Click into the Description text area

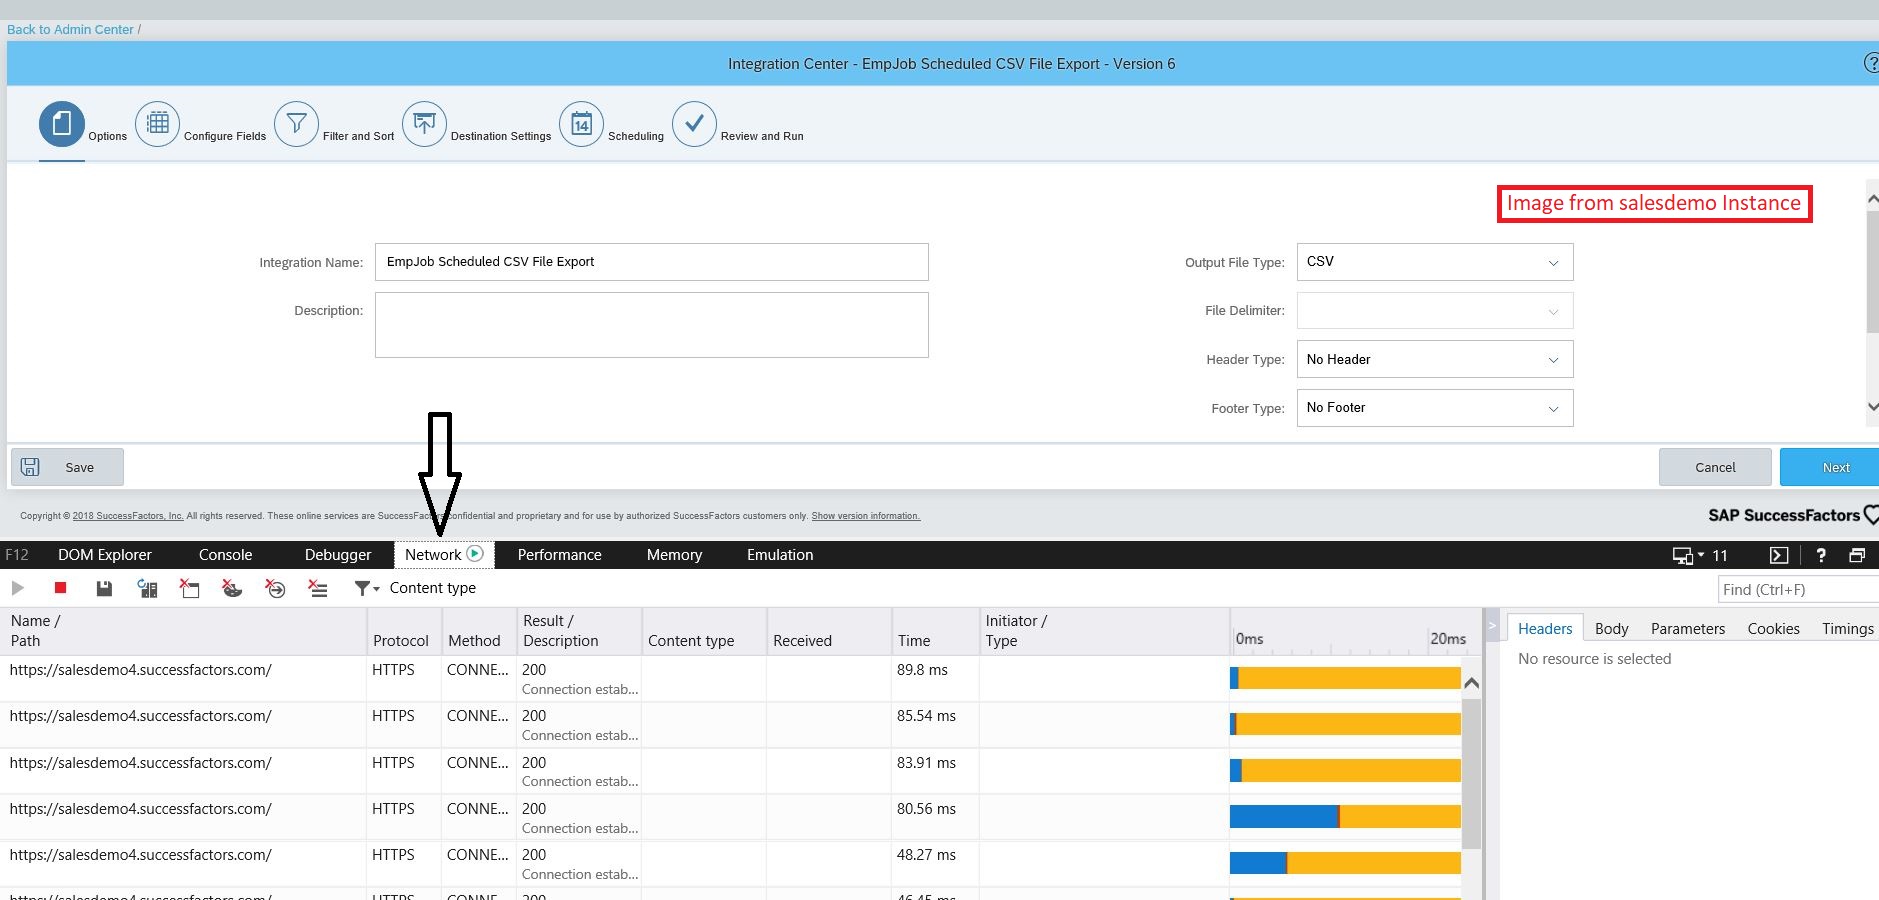[x=652, y=325]
